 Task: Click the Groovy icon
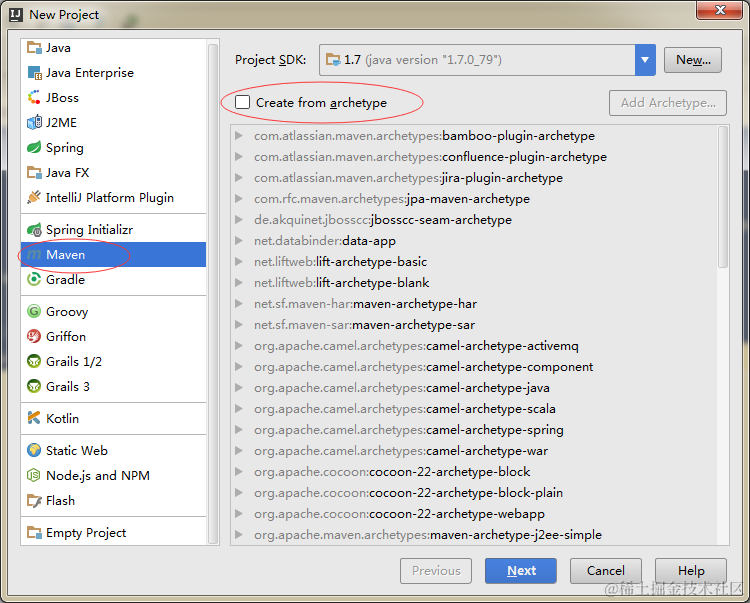tap(34, 311)
